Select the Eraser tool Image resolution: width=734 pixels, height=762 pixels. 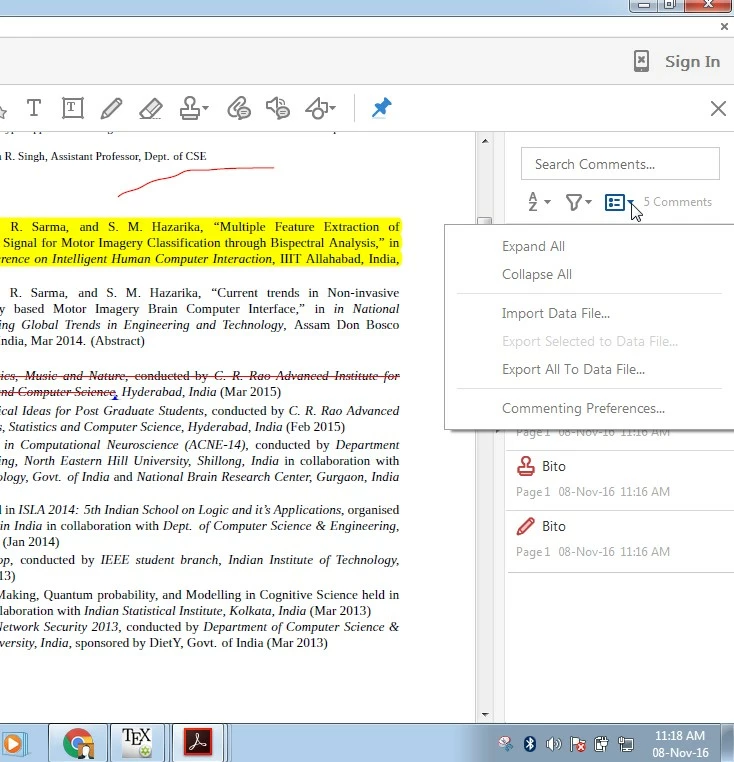point(151,108)
